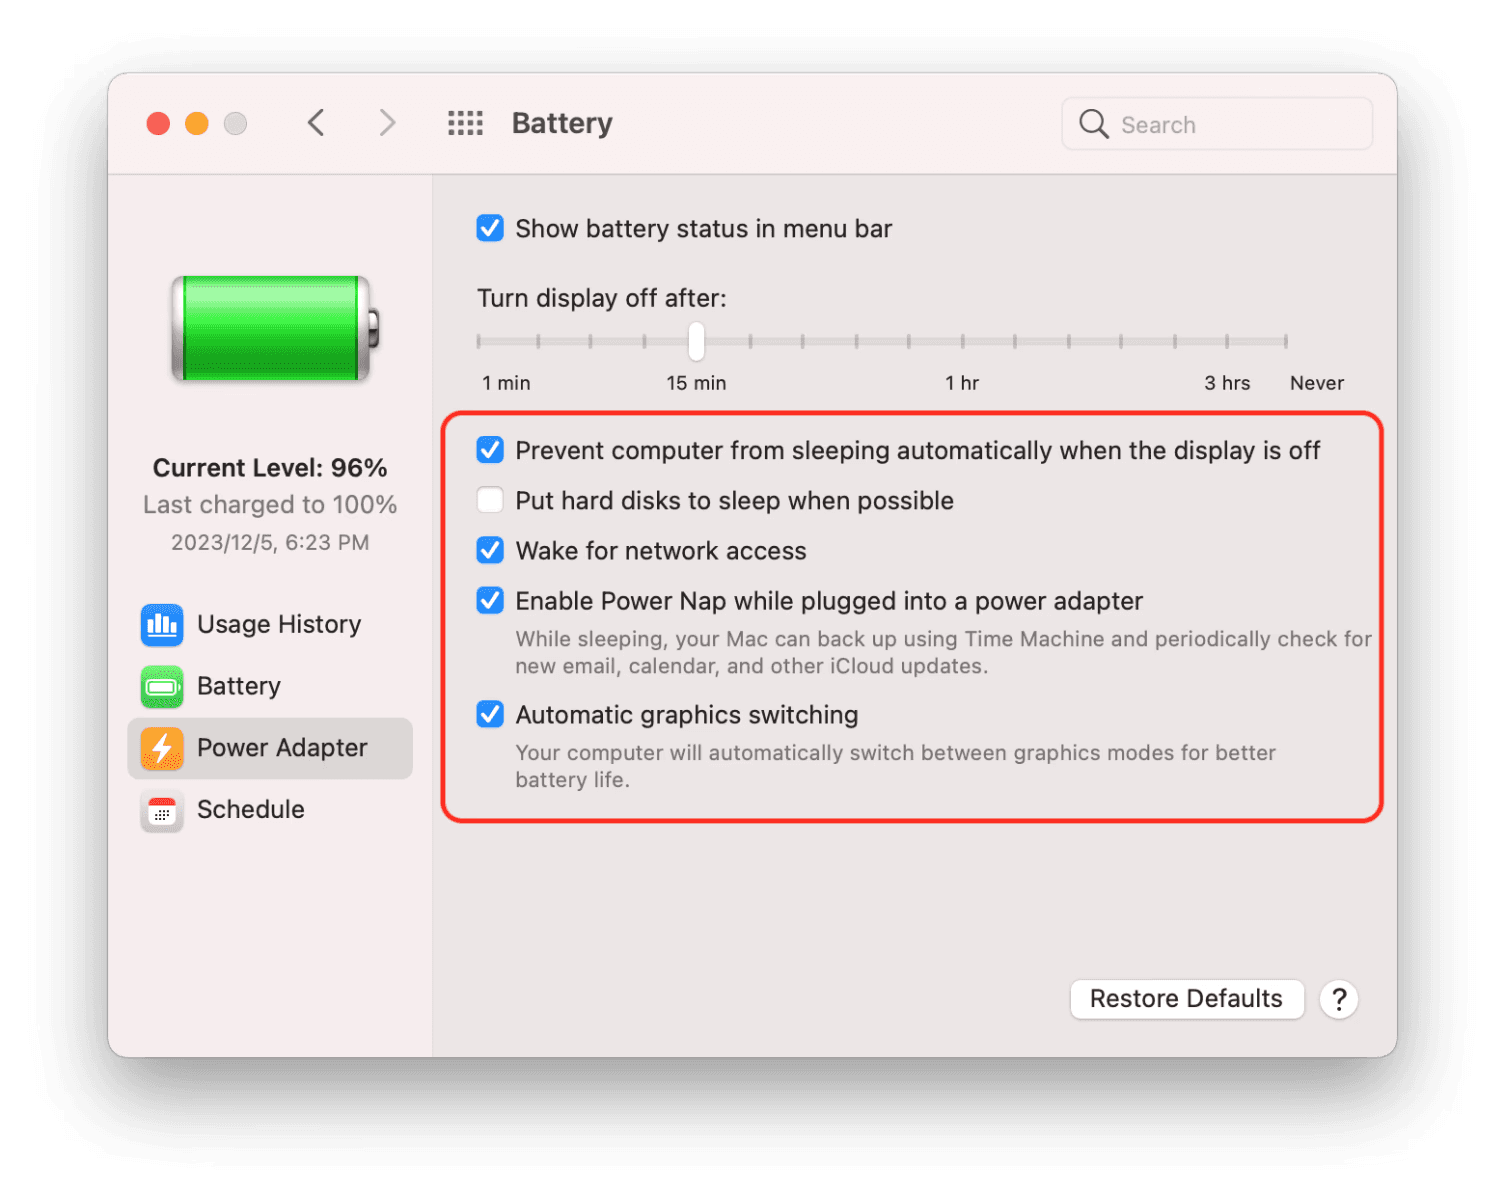The width and height of the screenshot is (1505, 1200).
Task: Uncheck Show battery status in menu bar
Action: coord(490,228)
